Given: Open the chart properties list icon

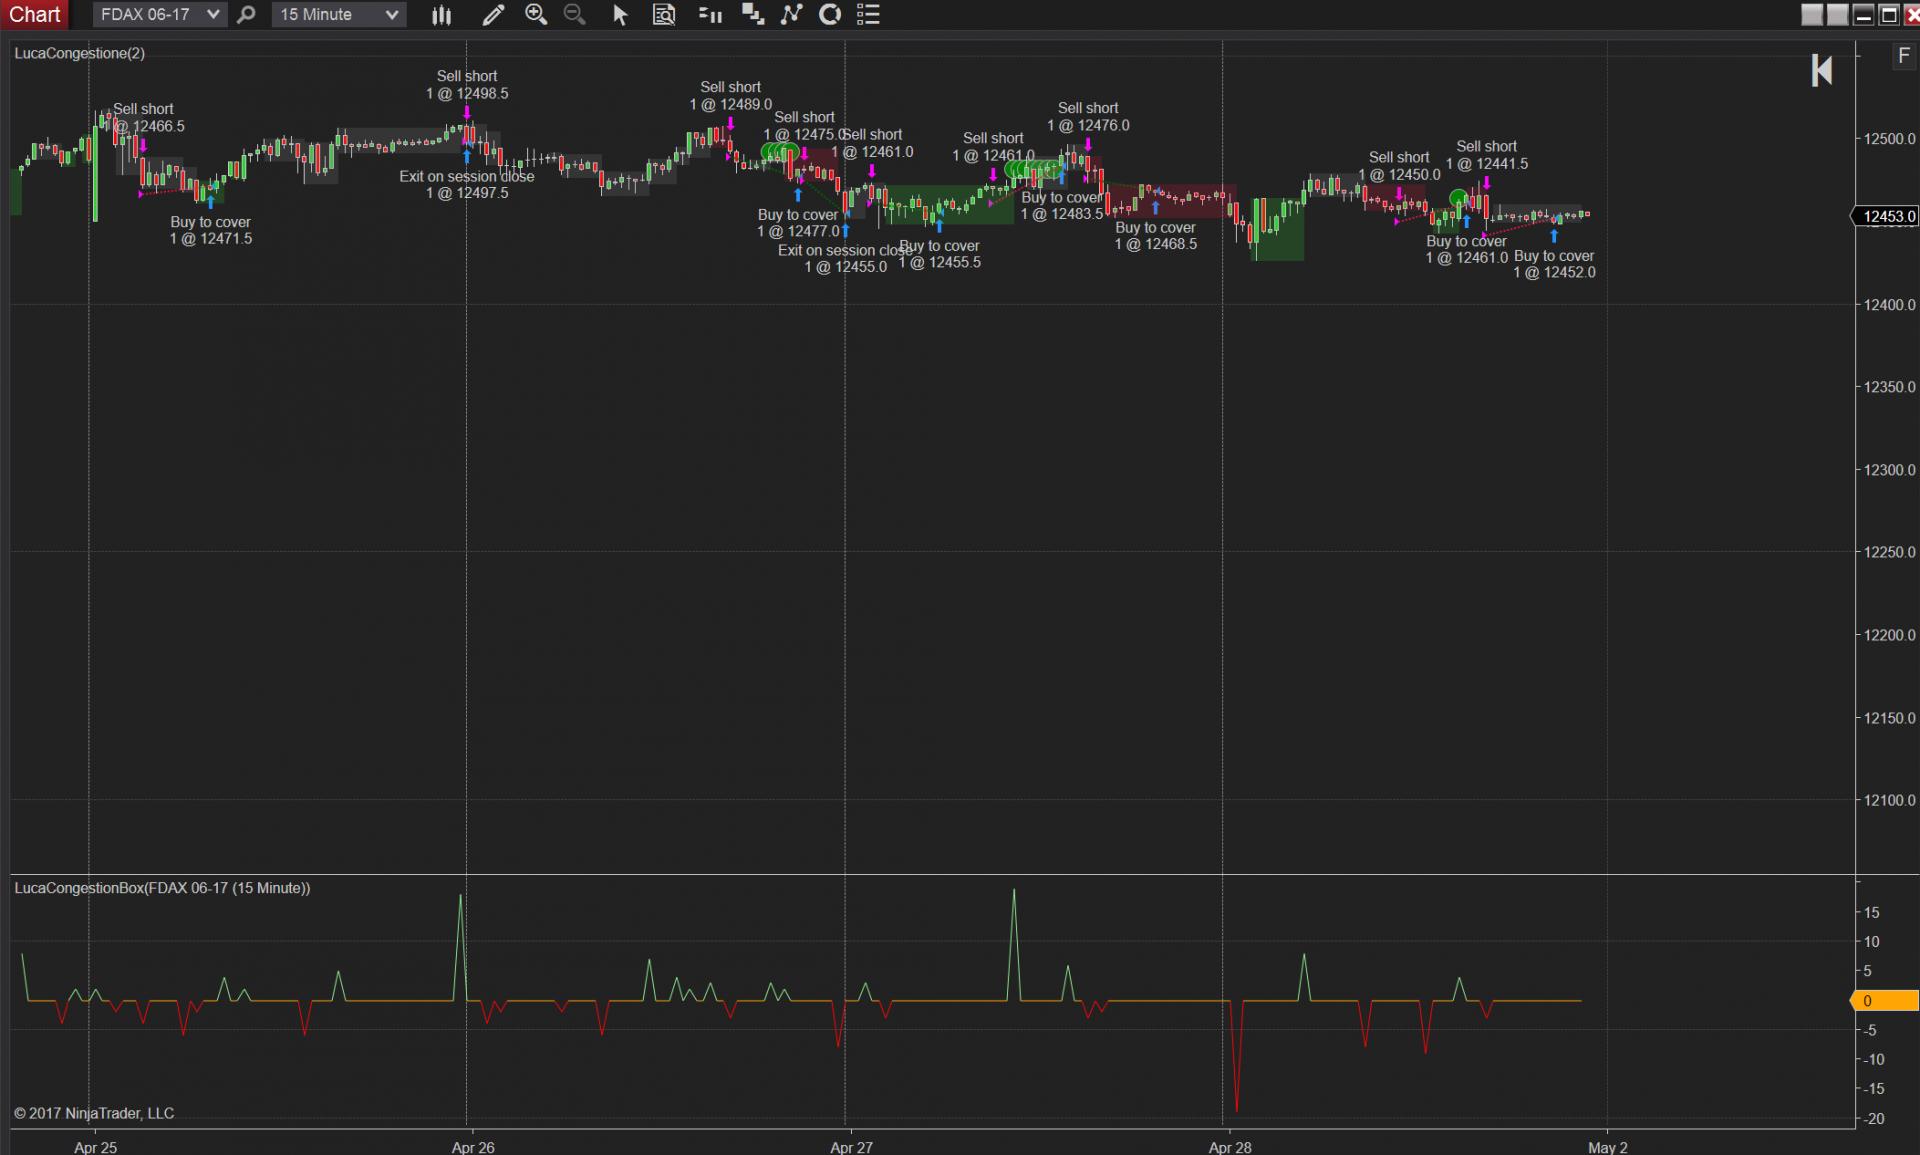Looking at the screenshot, I should point(868,15).
